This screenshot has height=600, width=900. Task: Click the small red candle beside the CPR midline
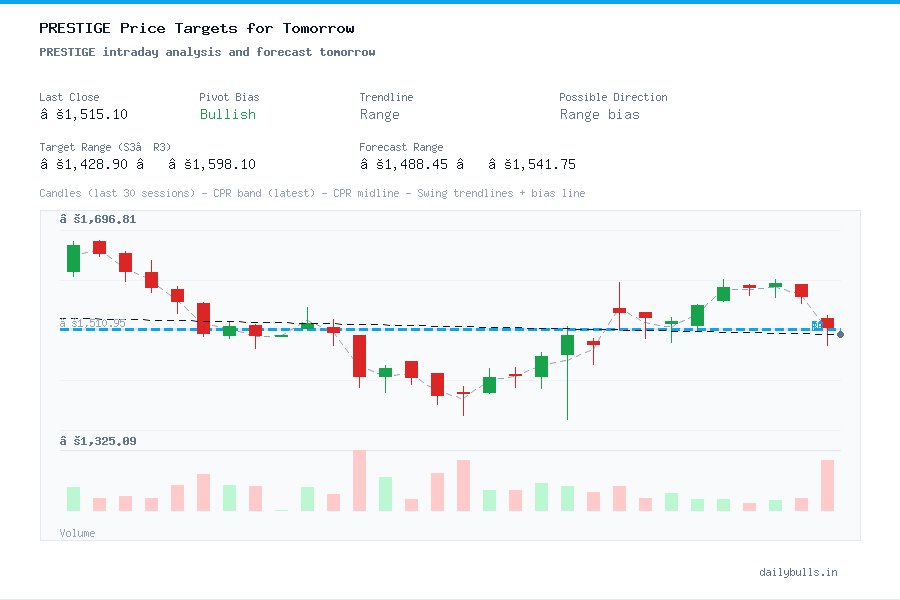tap(333, 329)
